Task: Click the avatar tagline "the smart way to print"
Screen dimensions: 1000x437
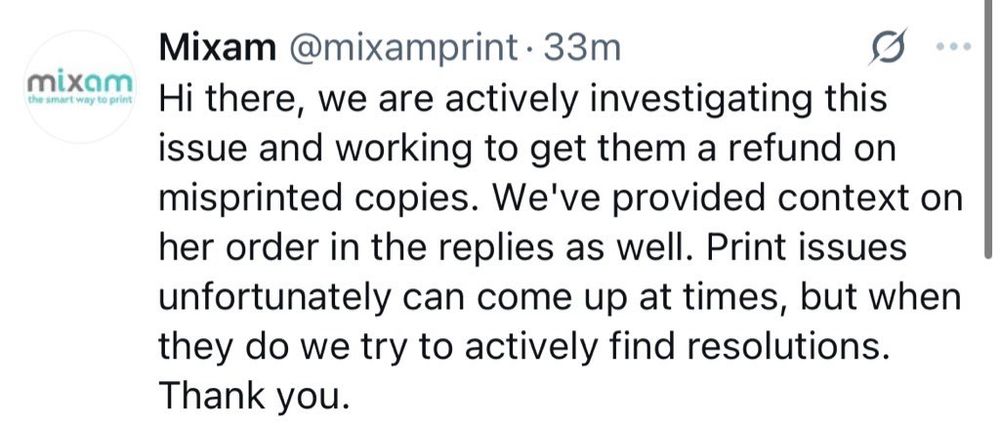Action: 80,101
